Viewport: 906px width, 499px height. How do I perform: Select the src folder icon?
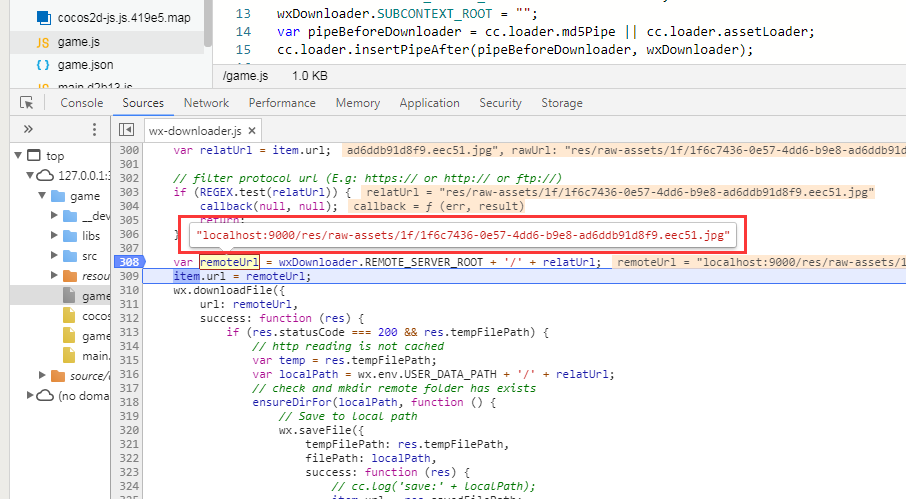pos(70,256)
